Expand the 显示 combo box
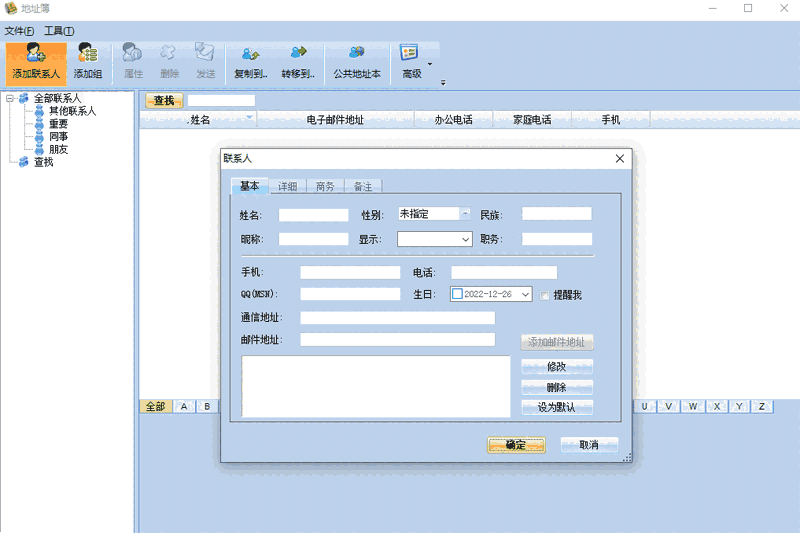Viewport: 800px width, 533px height. point(465,240)
